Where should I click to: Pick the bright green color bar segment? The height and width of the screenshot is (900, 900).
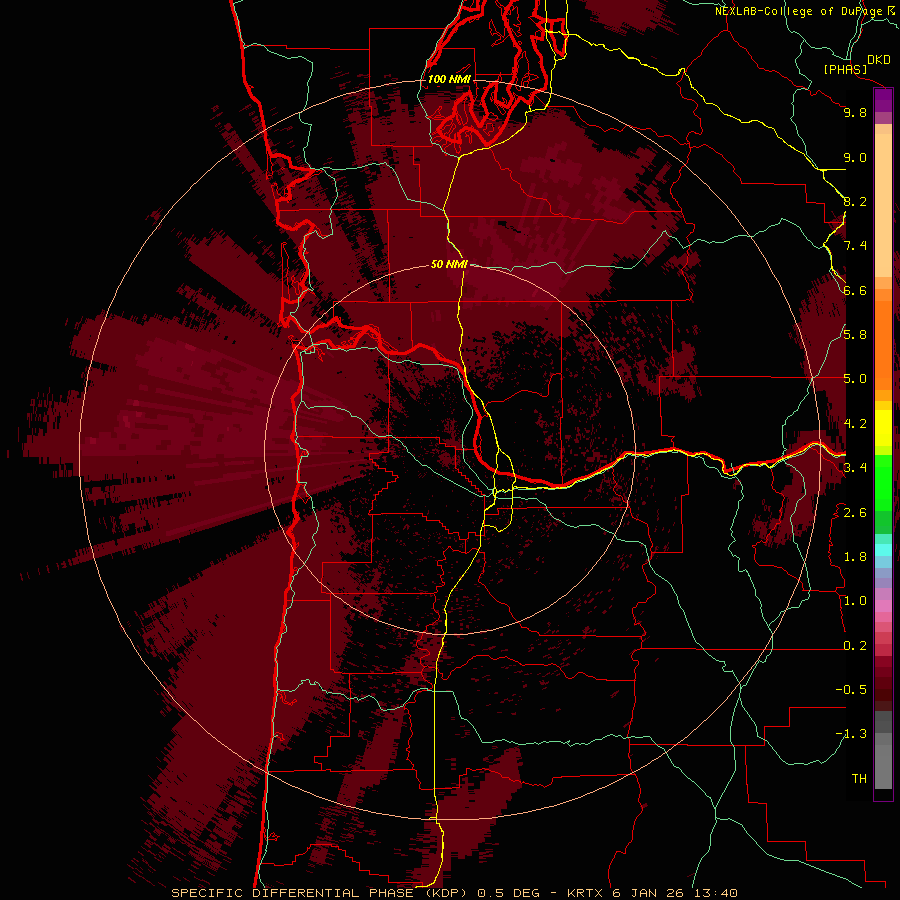click(x=883, y=482)
